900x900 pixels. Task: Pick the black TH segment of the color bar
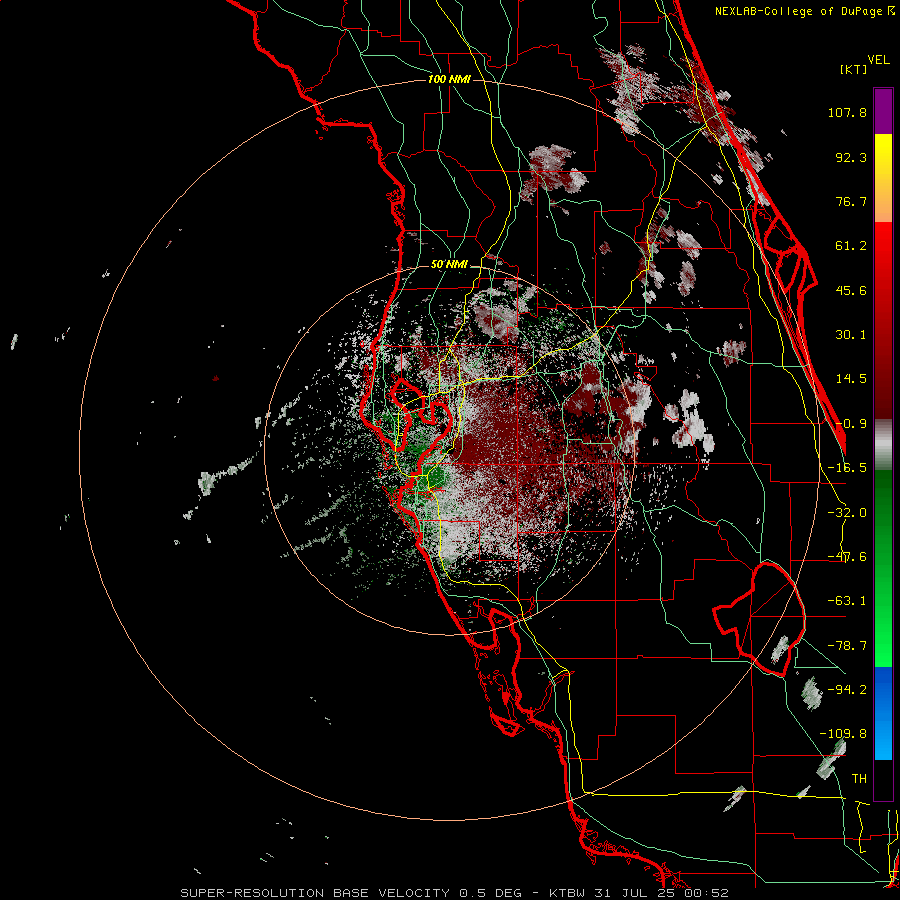(x=883, y=779)
